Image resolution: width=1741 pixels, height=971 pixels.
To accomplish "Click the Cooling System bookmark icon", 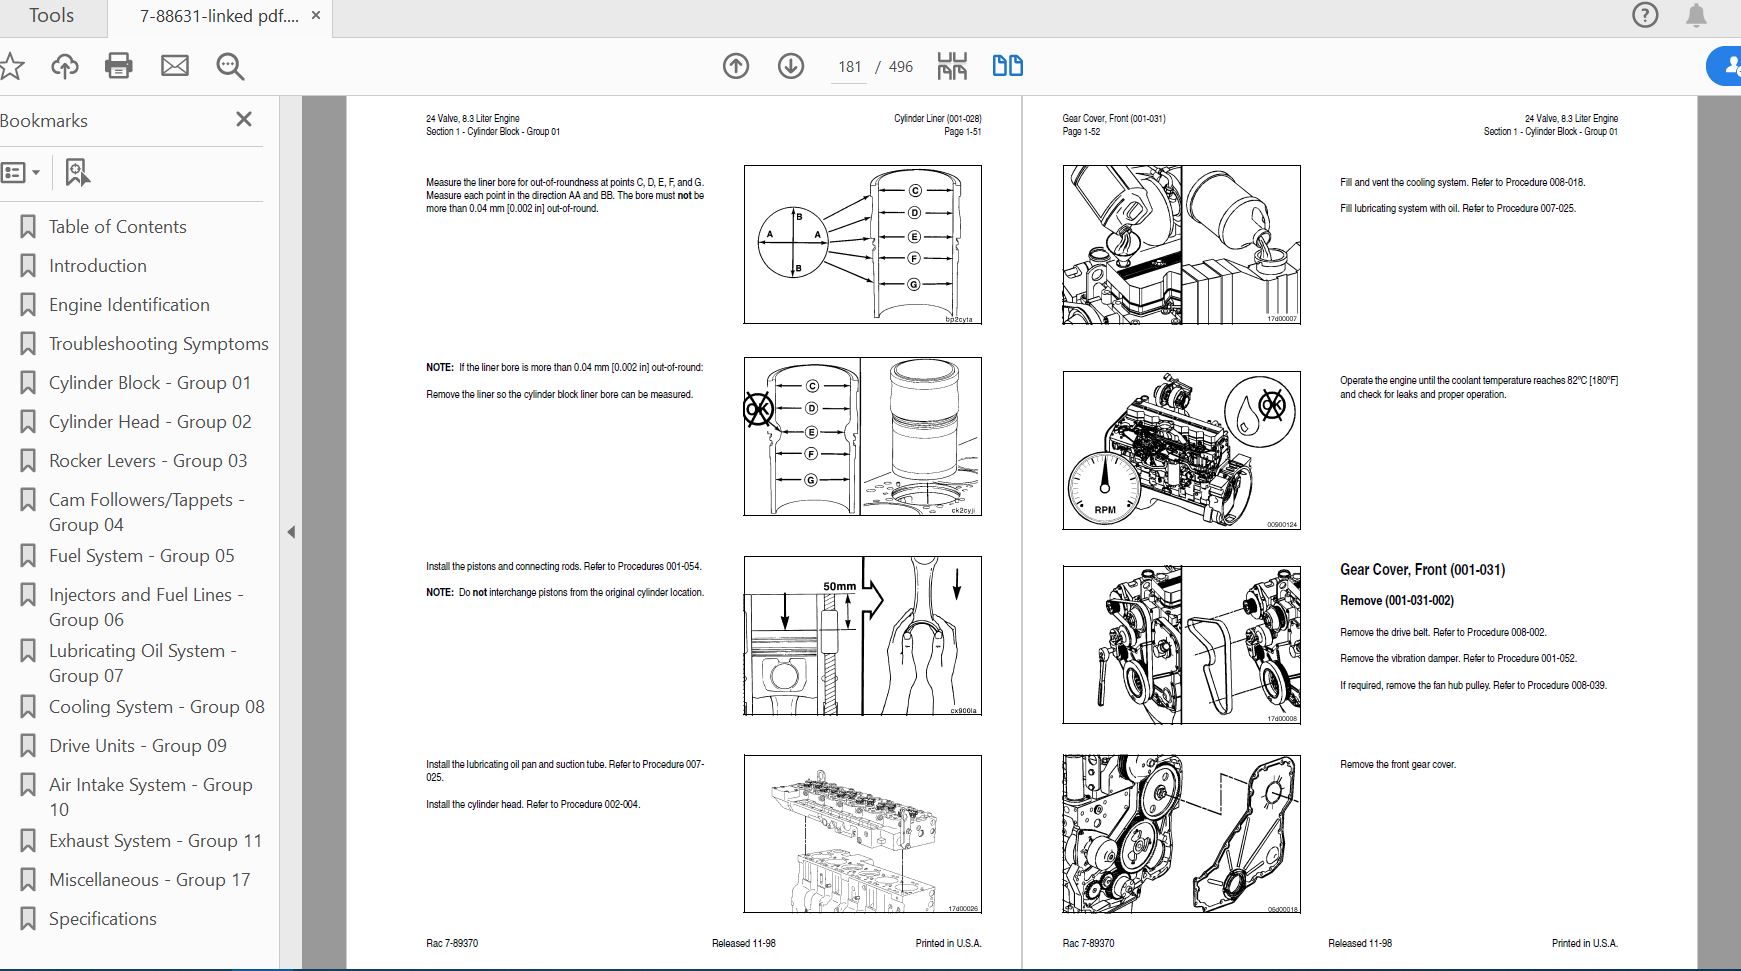I will pos(28,707).
